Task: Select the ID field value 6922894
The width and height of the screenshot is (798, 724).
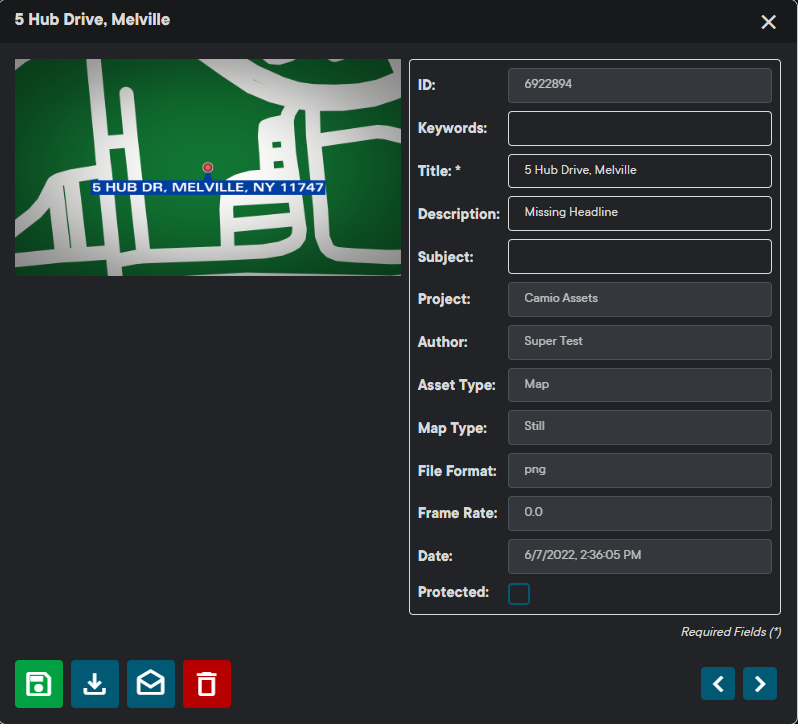Action: coord(640,85)
